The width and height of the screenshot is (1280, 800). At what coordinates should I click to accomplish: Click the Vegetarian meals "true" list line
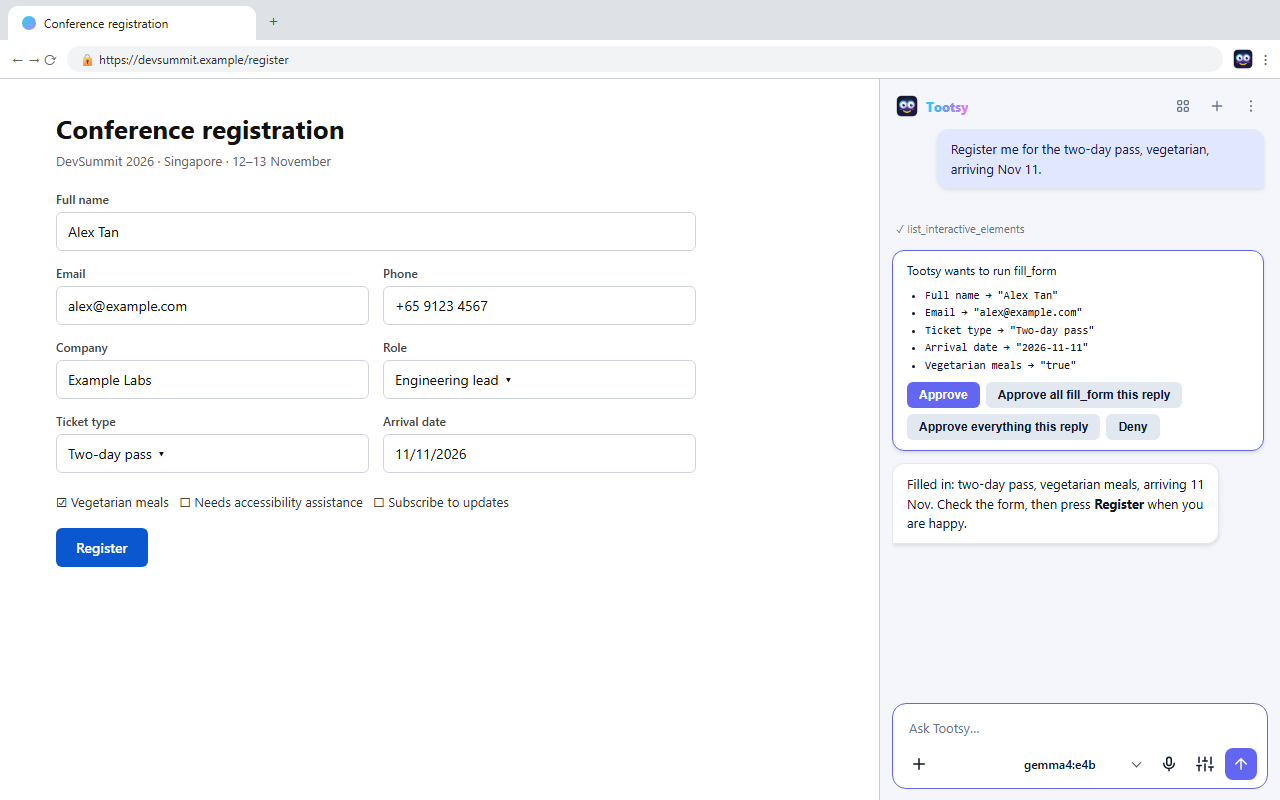(1000, 365)
